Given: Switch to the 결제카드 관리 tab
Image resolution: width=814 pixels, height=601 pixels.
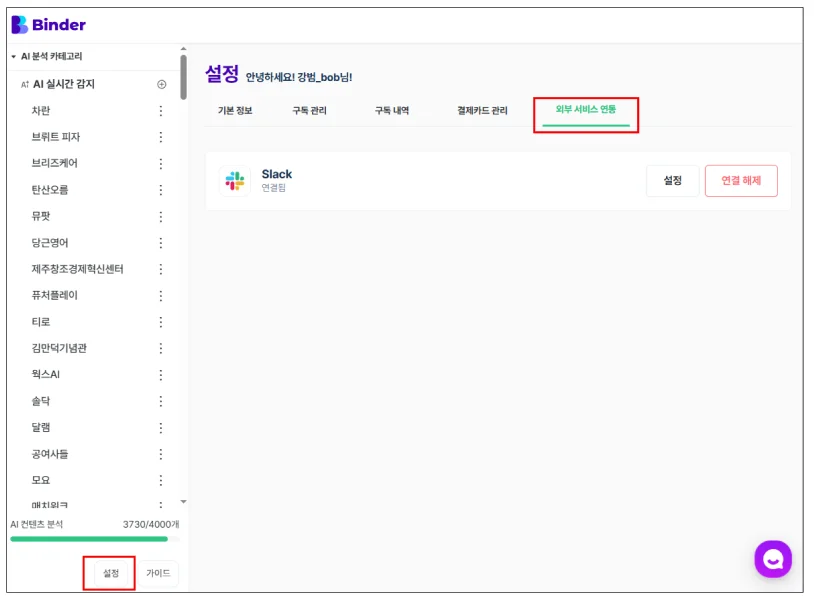Looking at the screenshot, I should [x=482, y=110].
